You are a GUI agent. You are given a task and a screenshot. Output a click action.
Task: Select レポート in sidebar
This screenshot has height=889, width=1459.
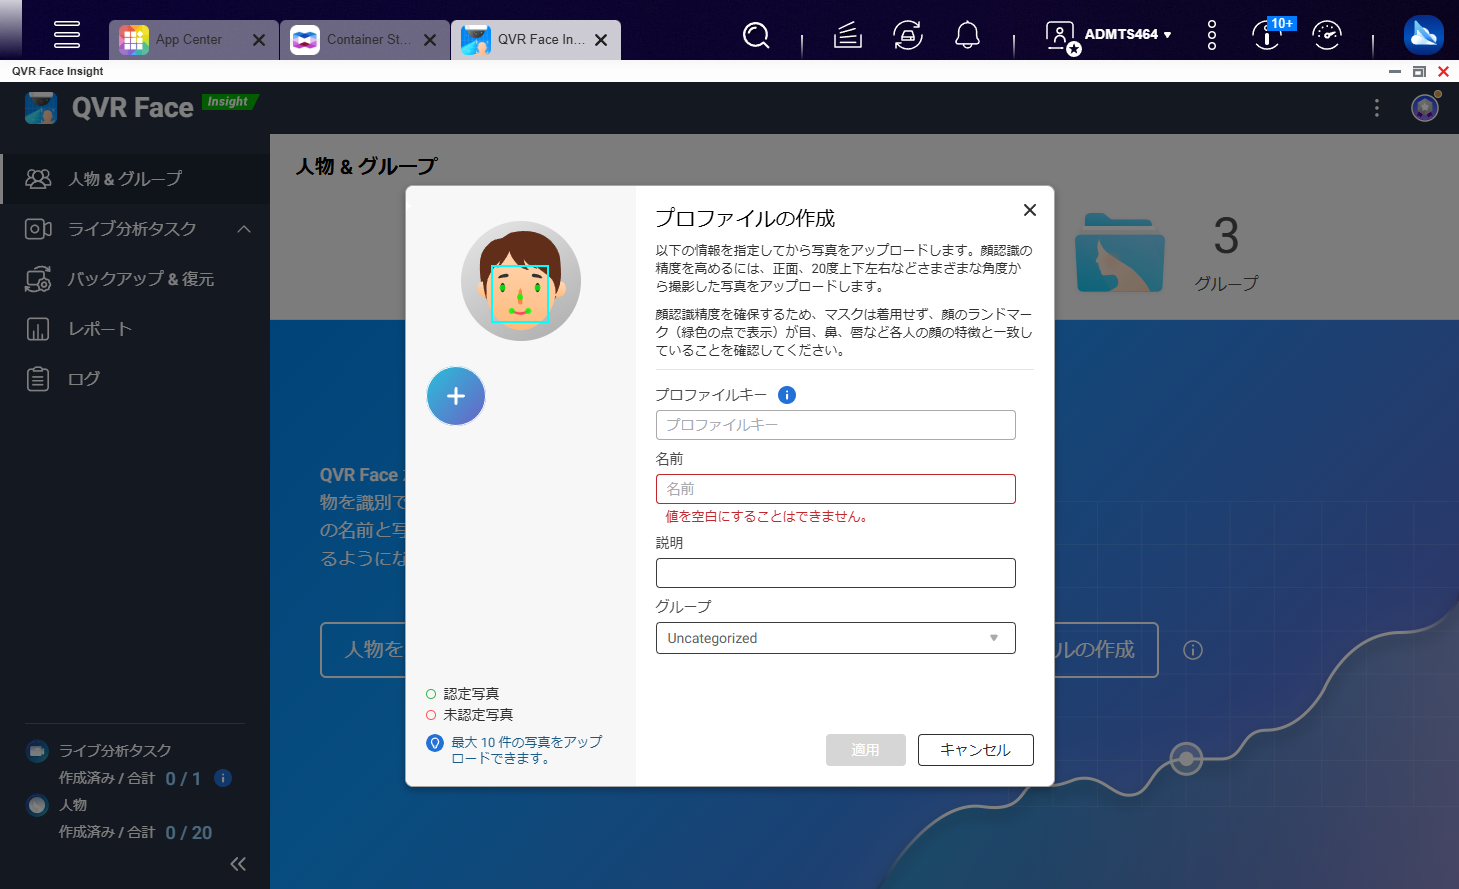[135, 329]
